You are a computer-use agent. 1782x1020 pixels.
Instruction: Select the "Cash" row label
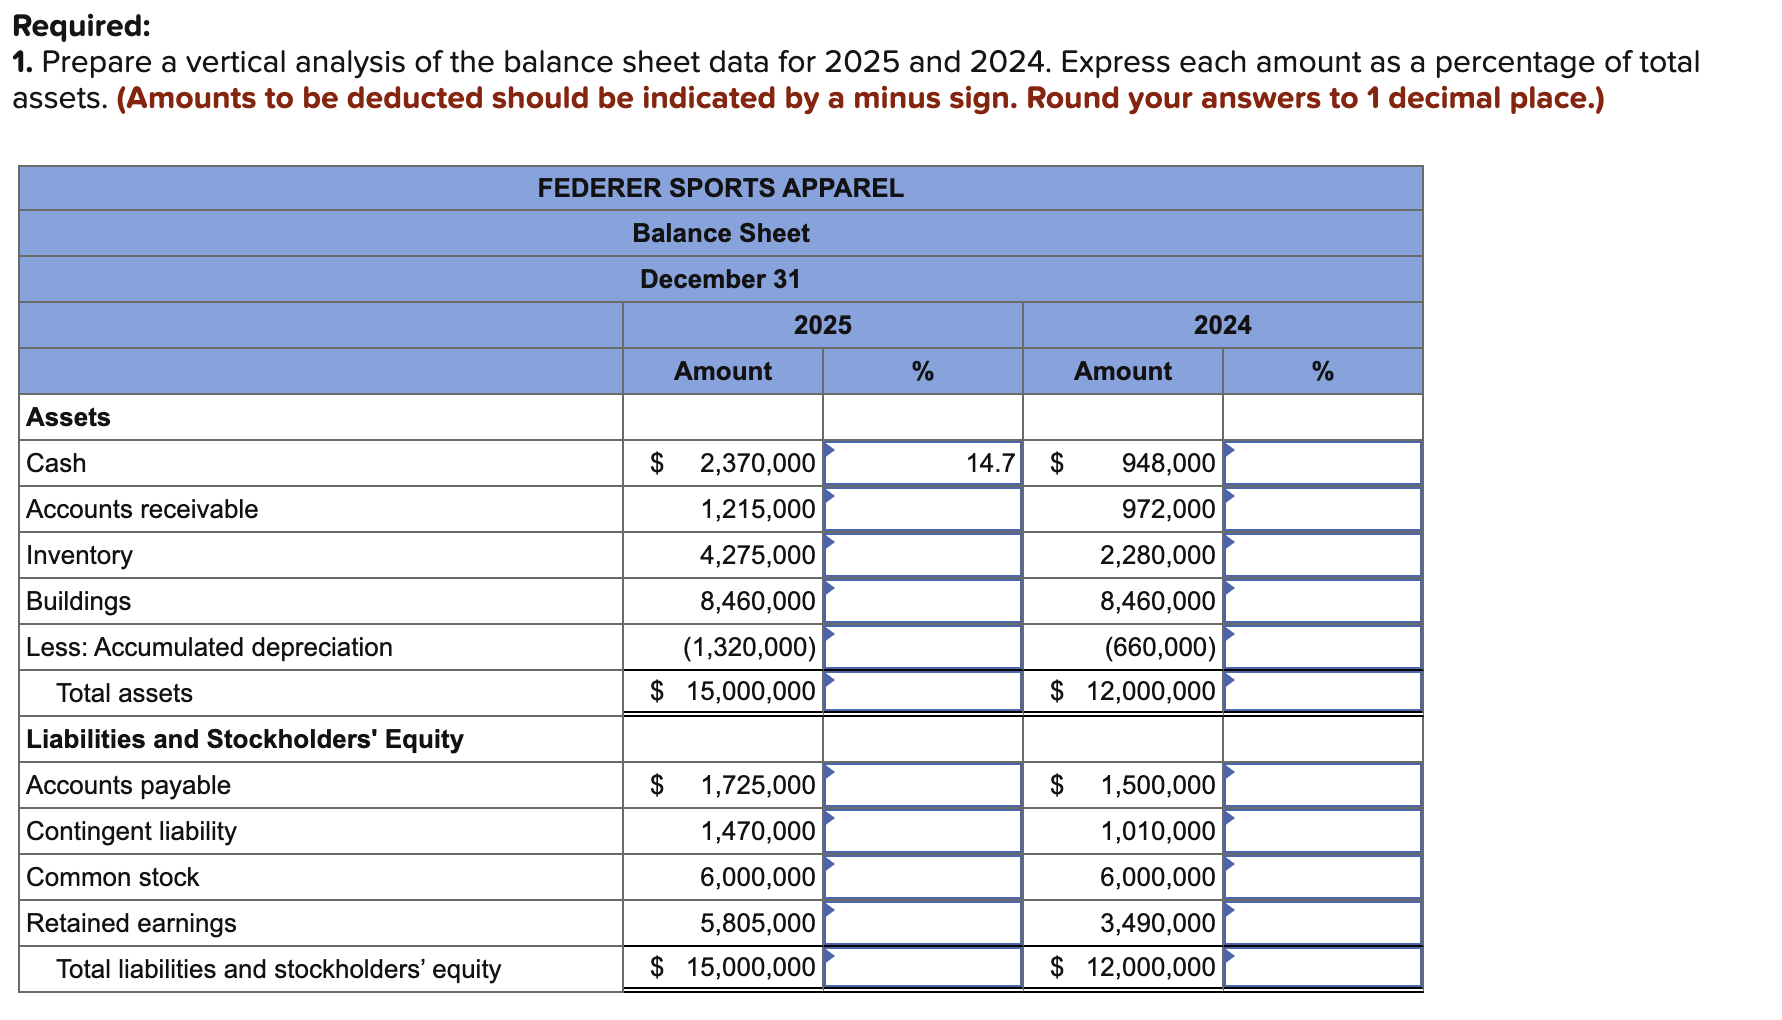click(56, 463)
